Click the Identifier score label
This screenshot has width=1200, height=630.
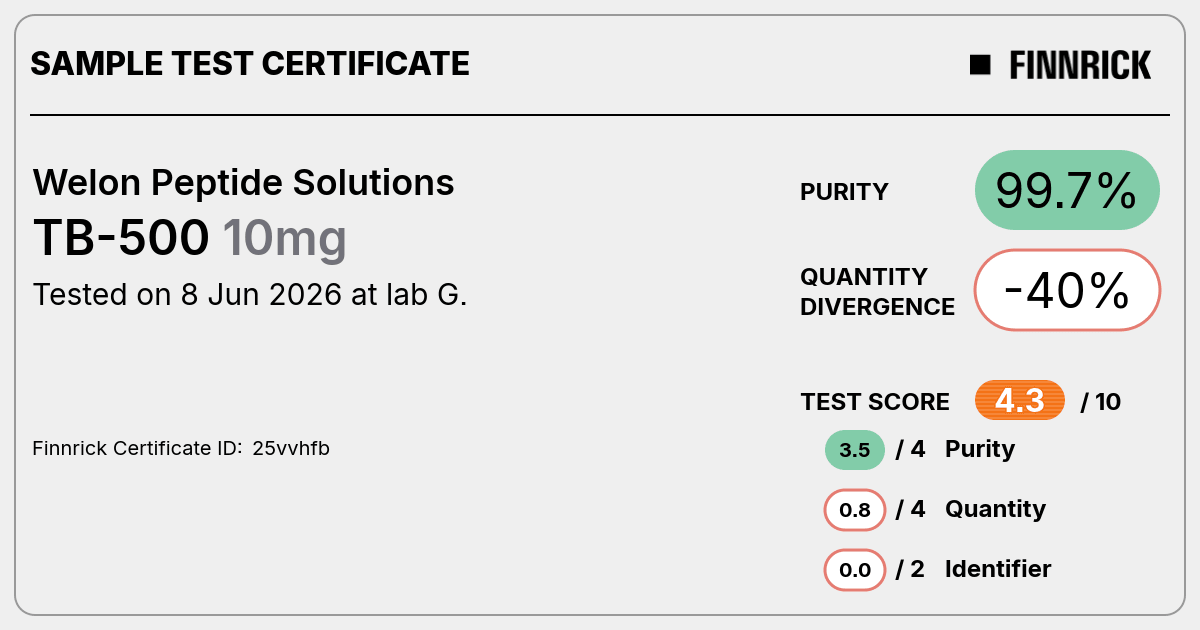tap(998, 569)
